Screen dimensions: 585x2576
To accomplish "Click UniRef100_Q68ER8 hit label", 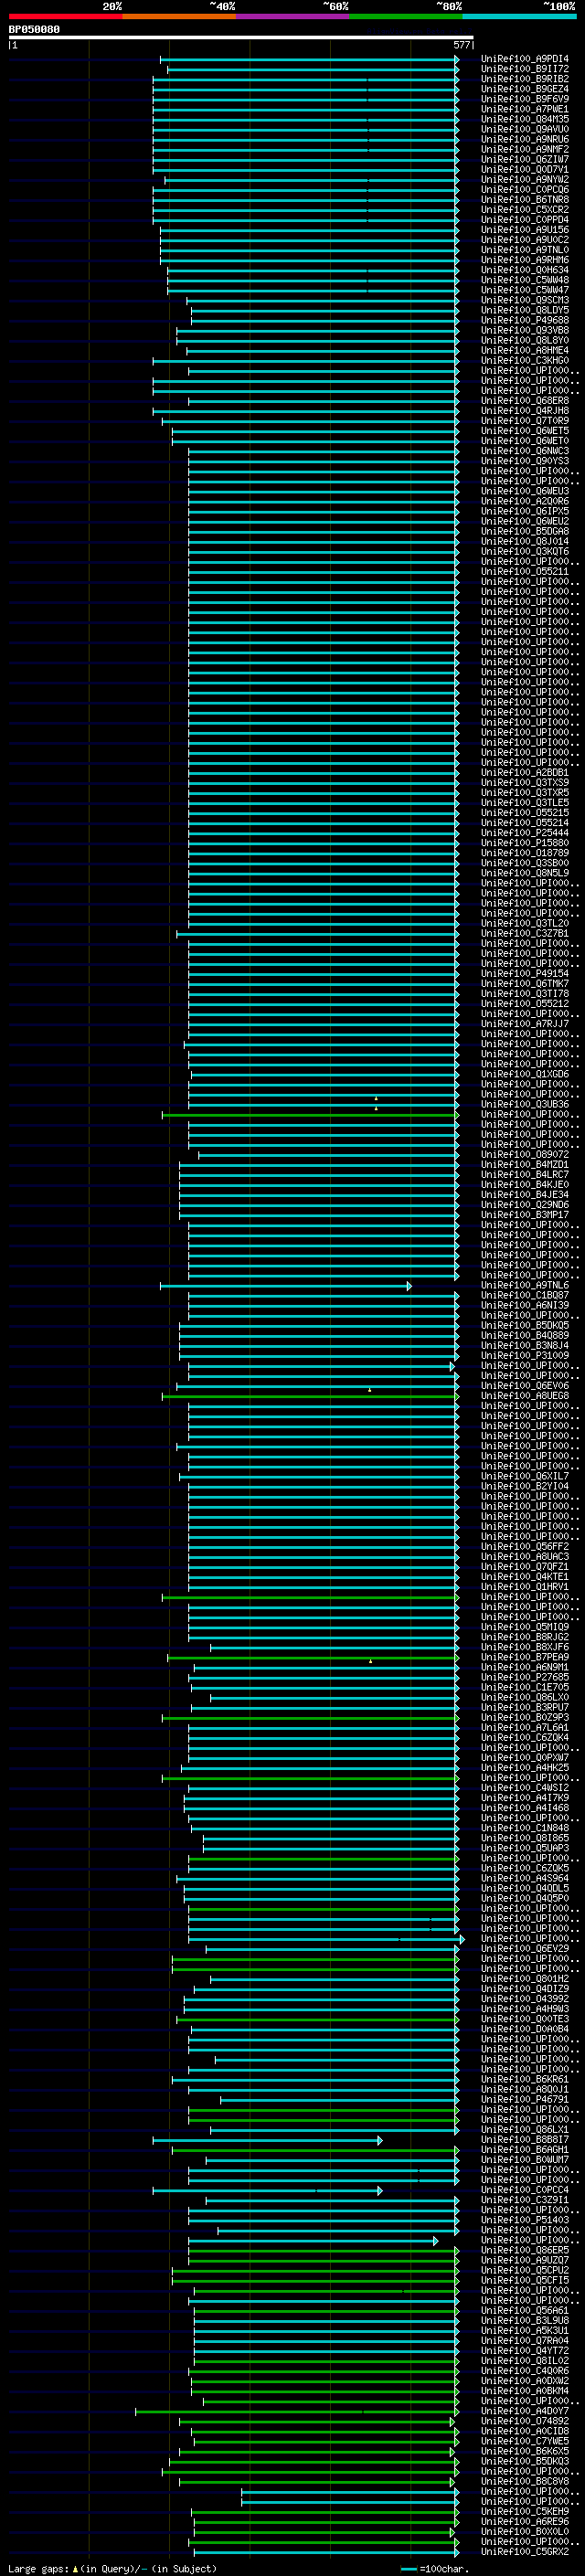I will (x=524, y=401).
